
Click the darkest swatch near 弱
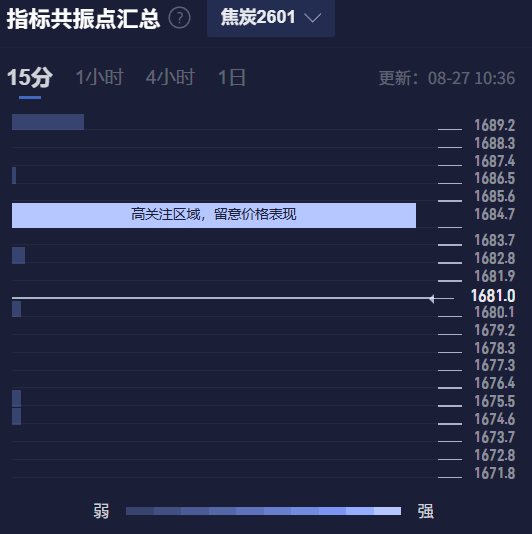point(140,511)
